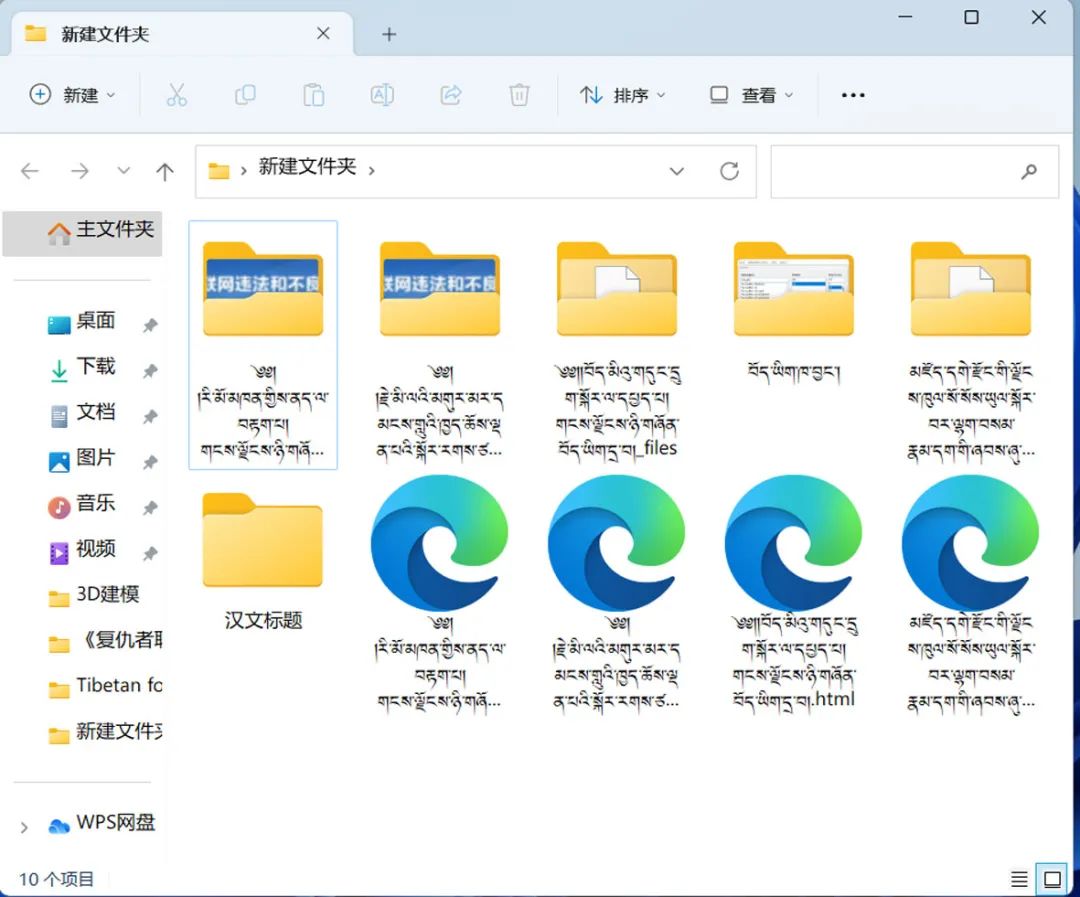Open the 查看 view menu

(x=751, y=95)
